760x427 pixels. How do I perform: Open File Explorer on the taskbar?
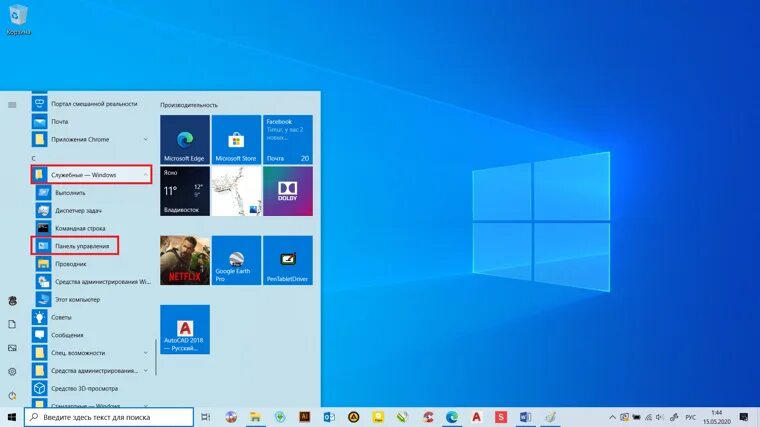click(x=255, y=417)
